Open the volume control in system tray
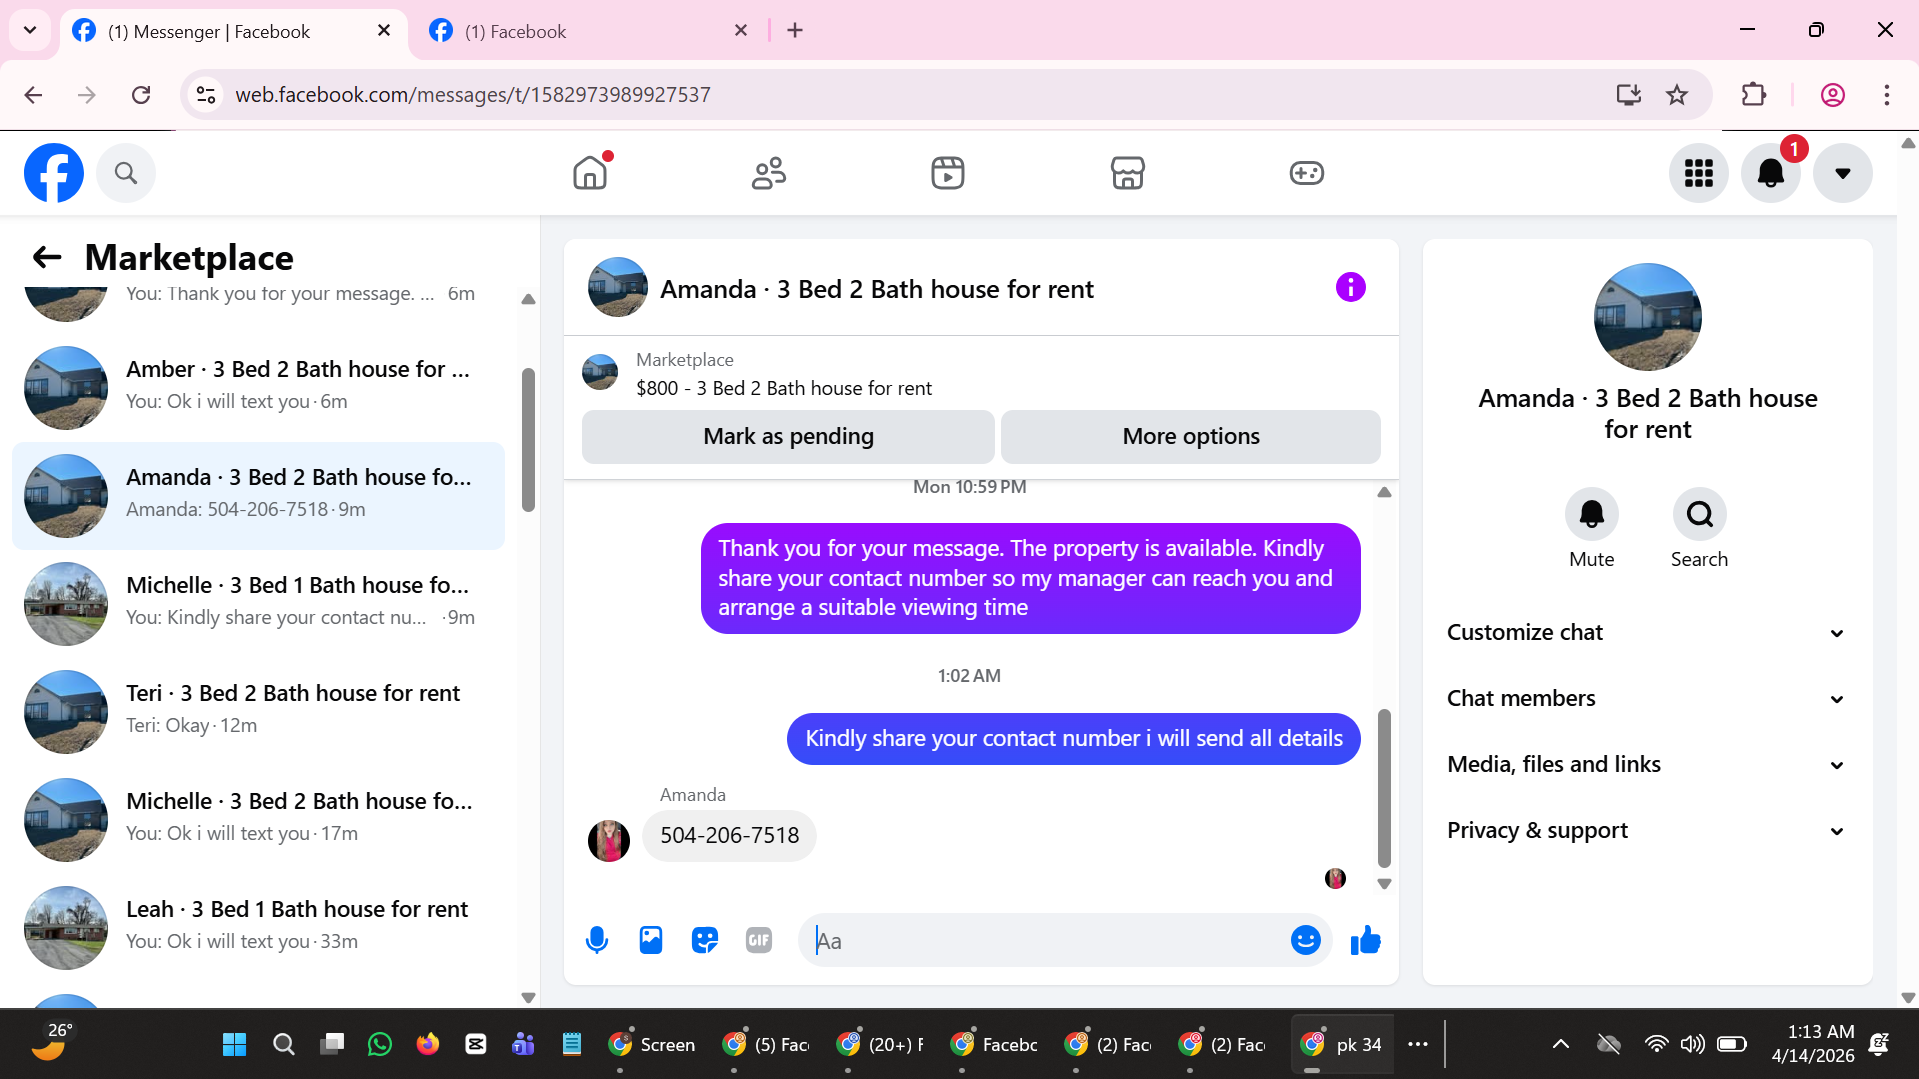This screenshot has width=1919, height=1079. pyautogui.click(x=1692, y=1045)
